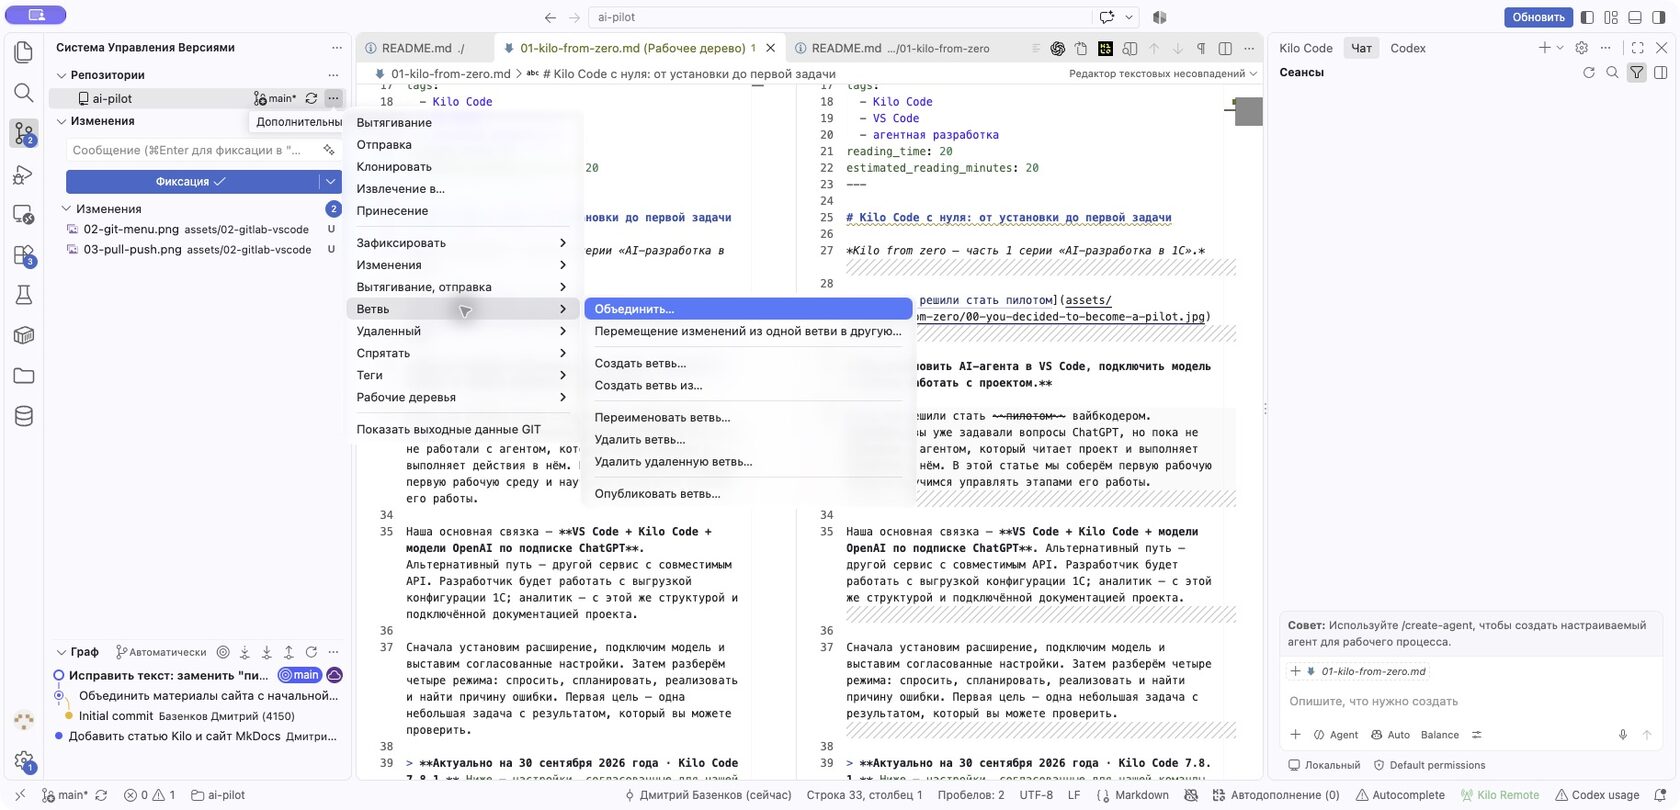Open the database view in the activity bar
The image size is (1680, 810).
(24, 416)
